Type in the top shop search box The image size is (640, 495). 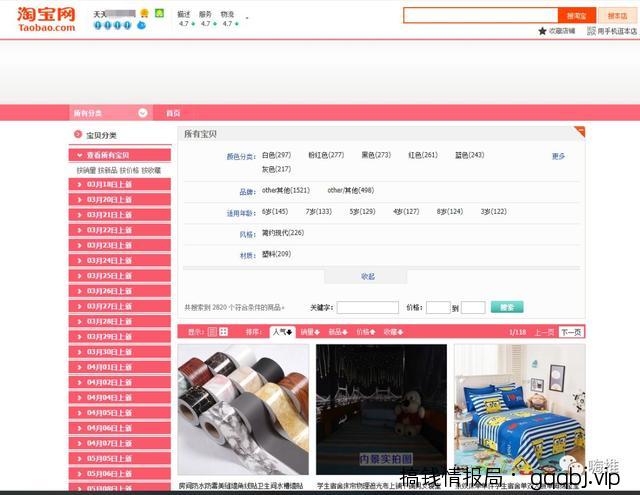pos(481,16)
